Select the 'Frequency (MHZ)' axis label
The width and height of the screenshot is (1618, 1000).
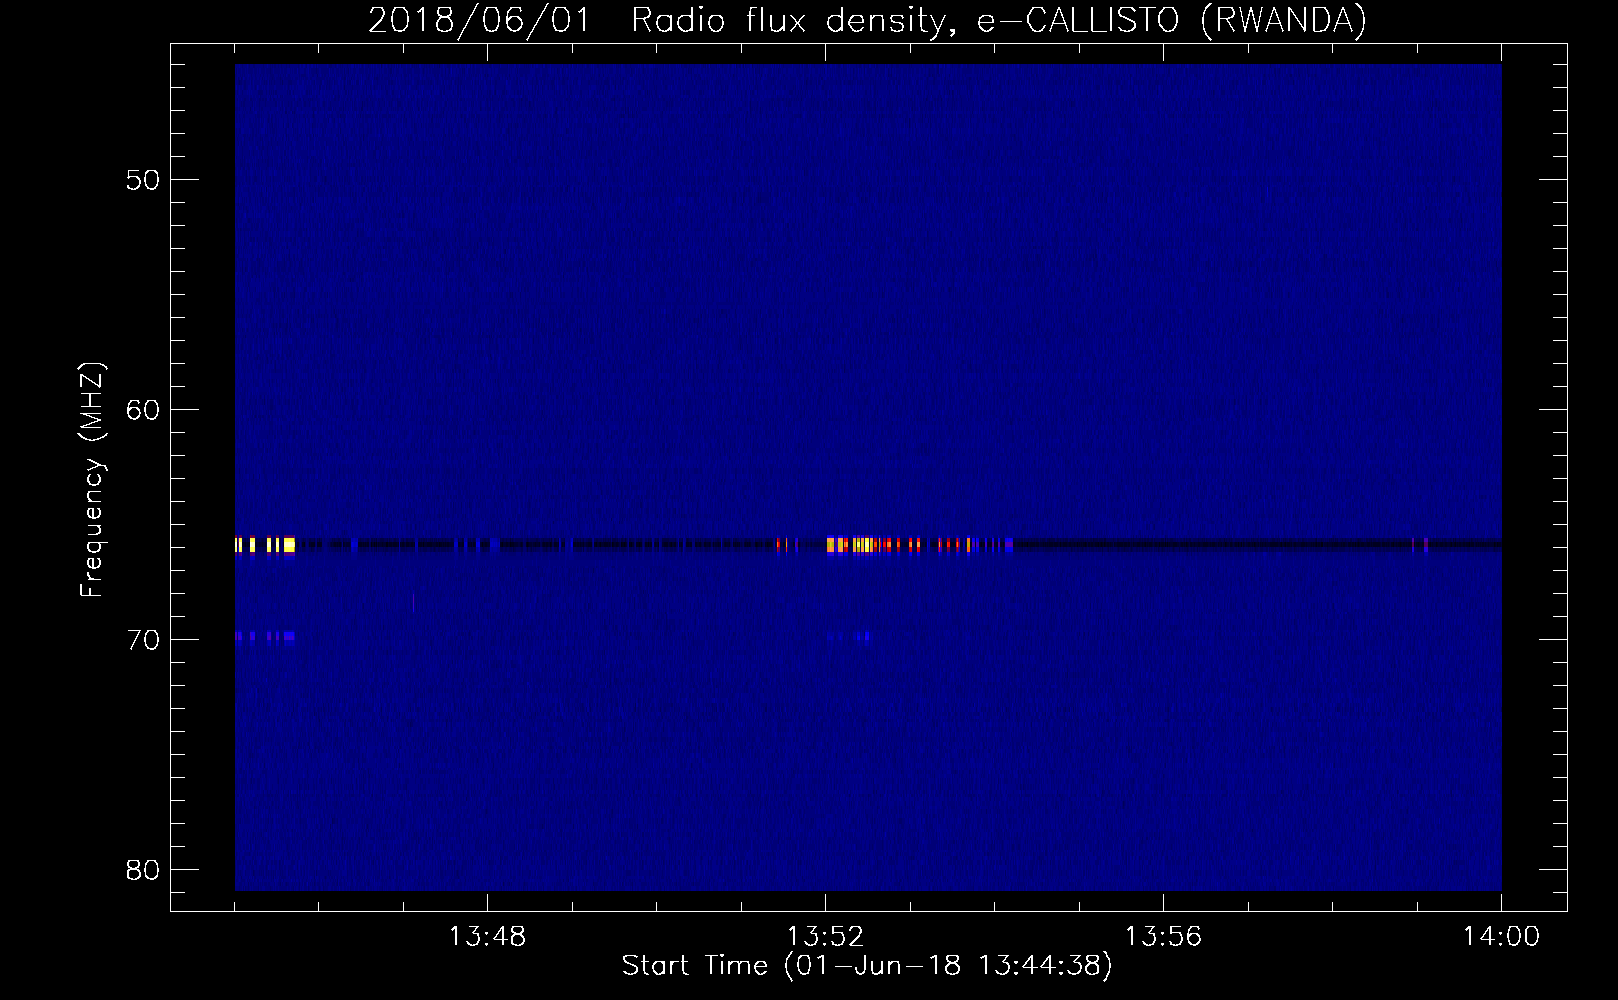[92, 480]
